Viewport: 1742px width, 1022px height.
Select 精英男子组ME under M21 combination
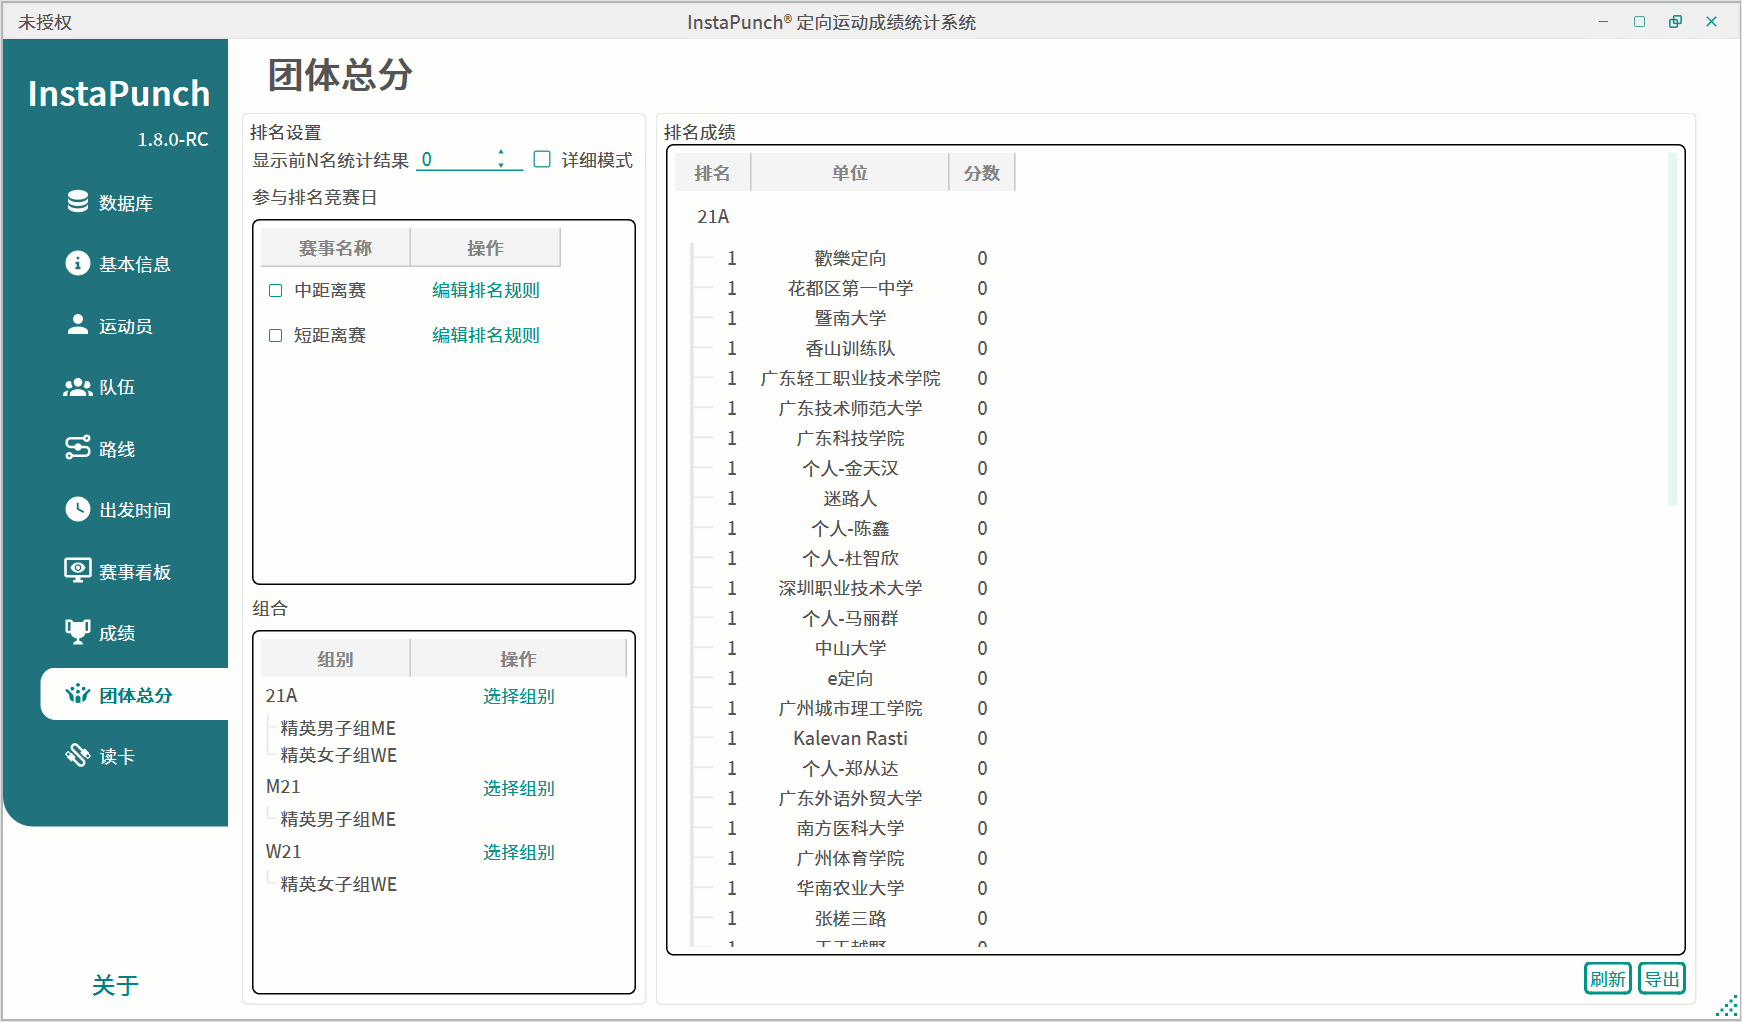point(338,819)
